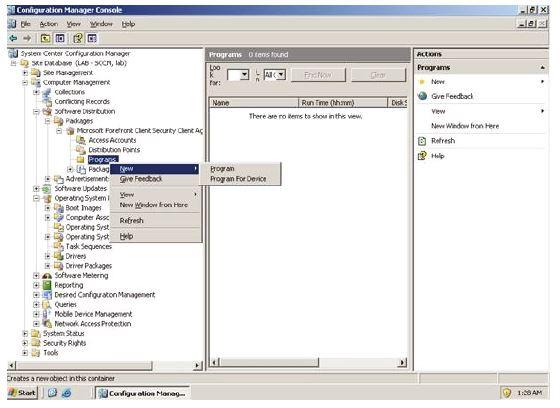Click the Software Distribution icon in tree
The width and height of the screenshot is (560, 408).
point(47,111)
